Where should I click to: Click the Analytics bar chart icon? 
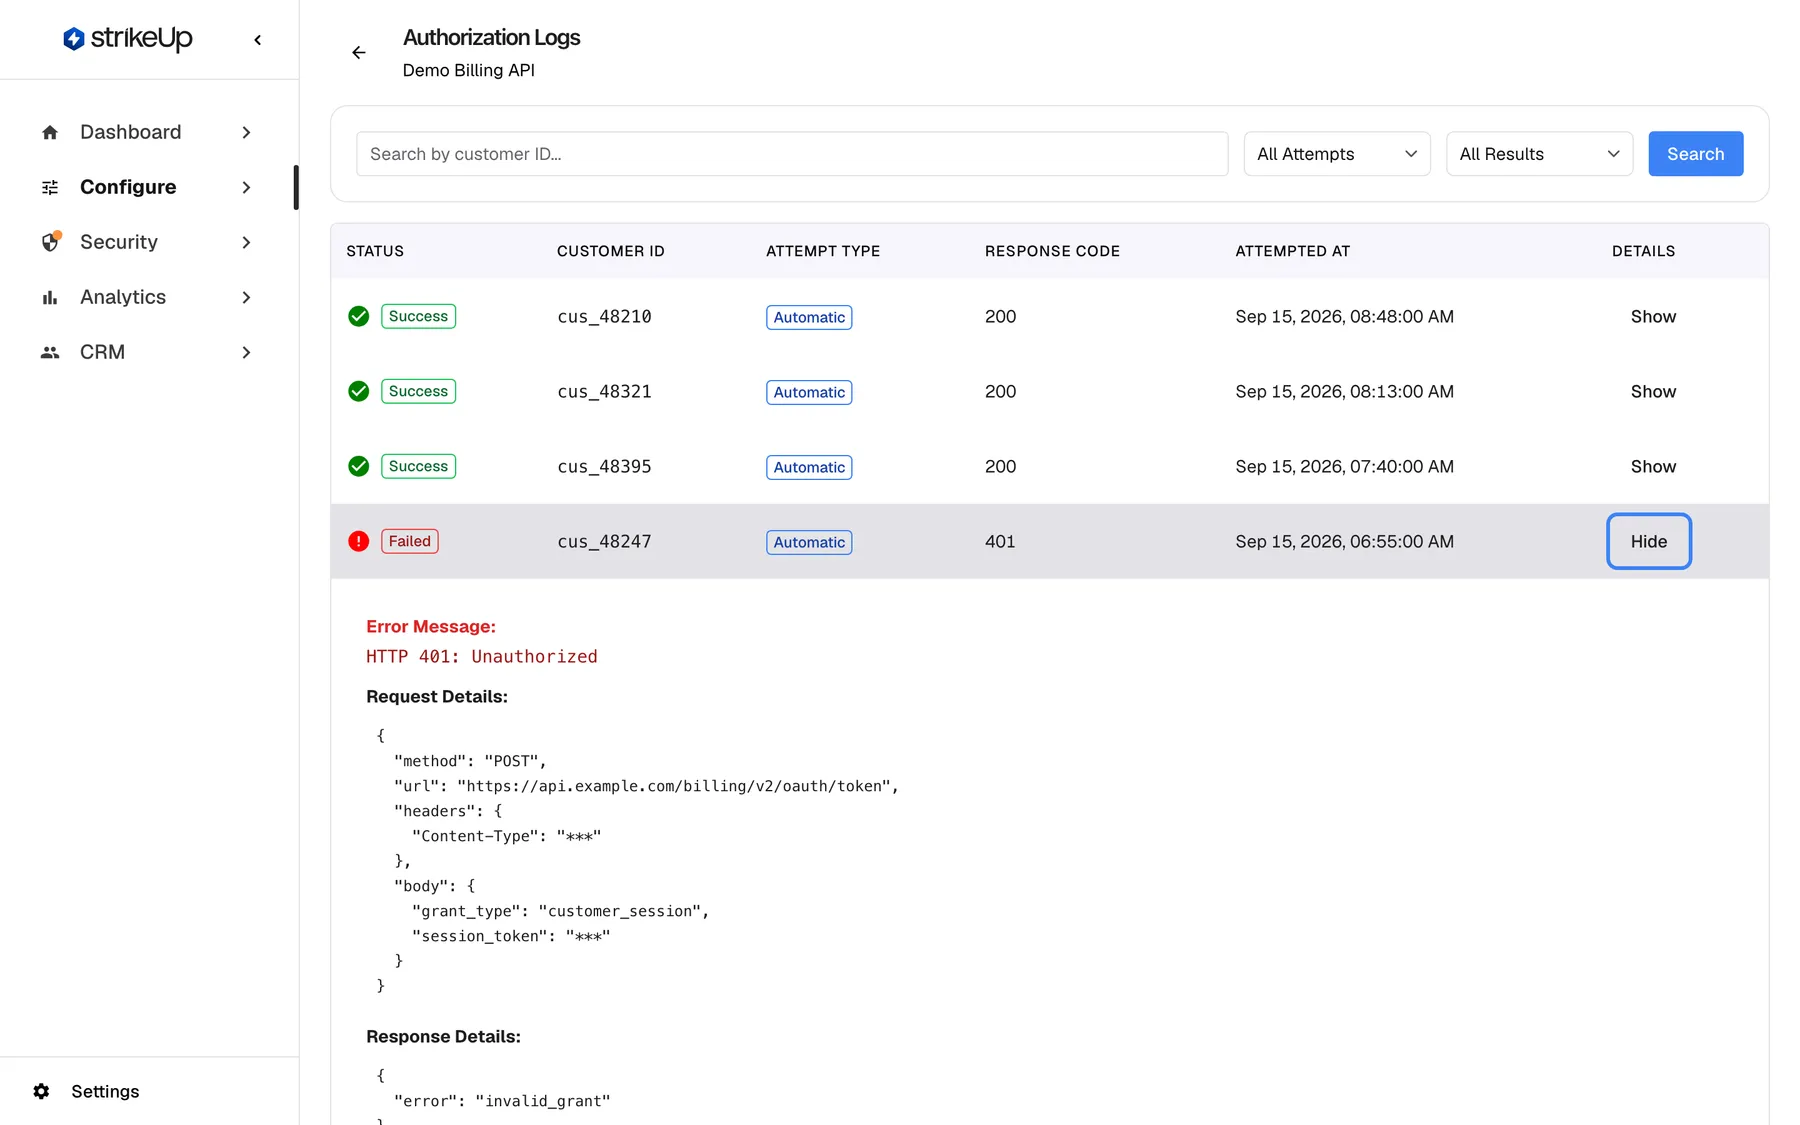tap(50, 297)
